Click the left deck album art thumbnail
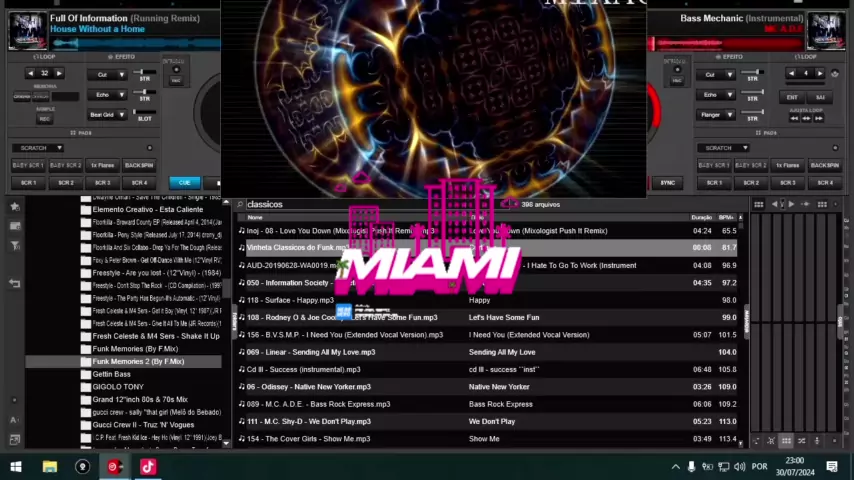 pyautogui.click(x=26, y=31)
